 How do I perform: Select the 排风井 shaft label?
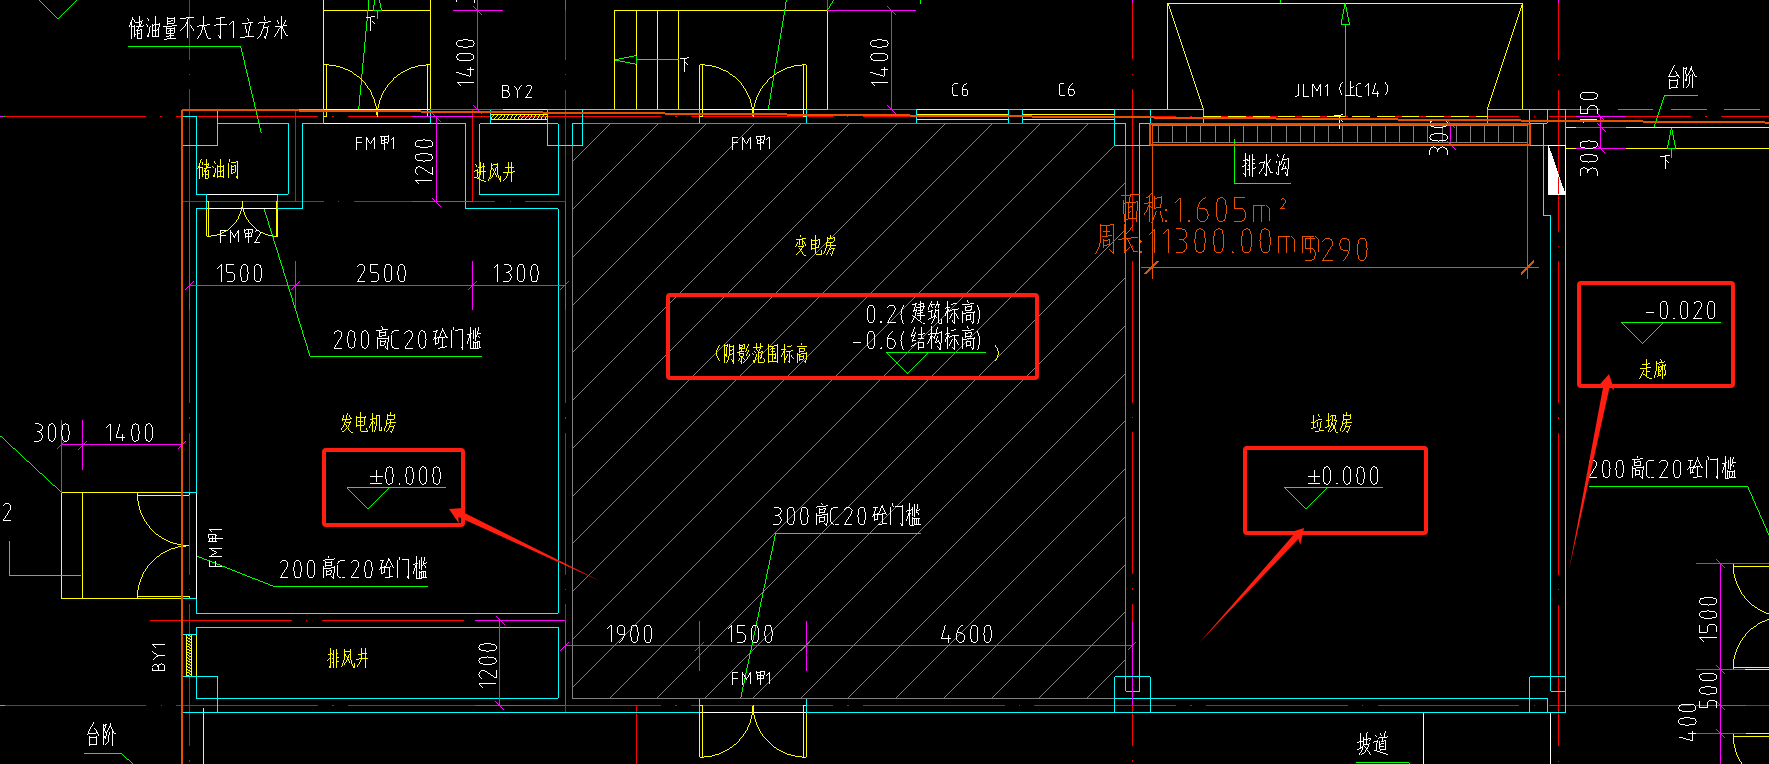348,658
